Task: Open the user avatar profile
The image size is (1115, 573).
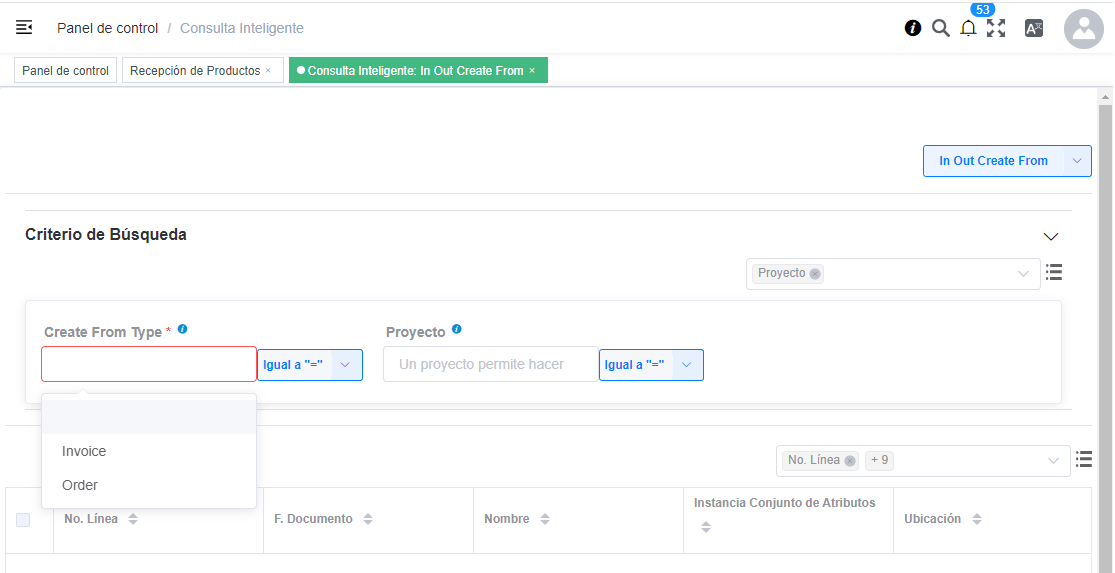Action: [1083, 30]
